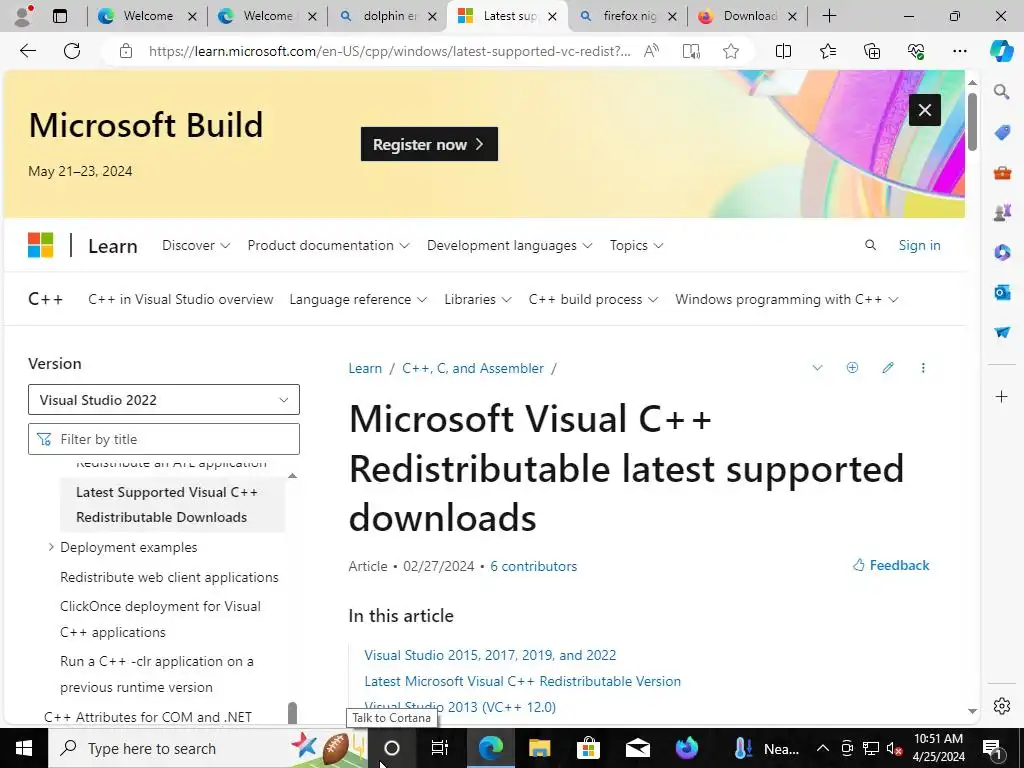Open tab actions menu icon

[x=59, y=16]
